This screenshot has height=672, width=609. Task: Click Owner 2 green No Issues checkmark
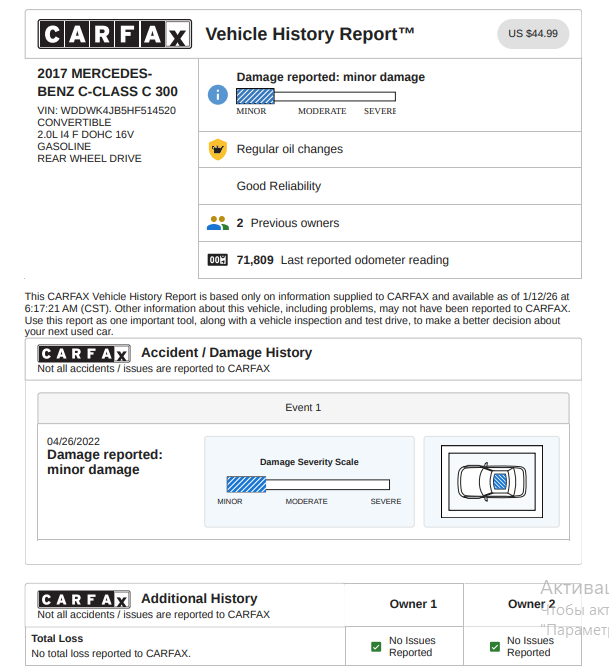494,647
